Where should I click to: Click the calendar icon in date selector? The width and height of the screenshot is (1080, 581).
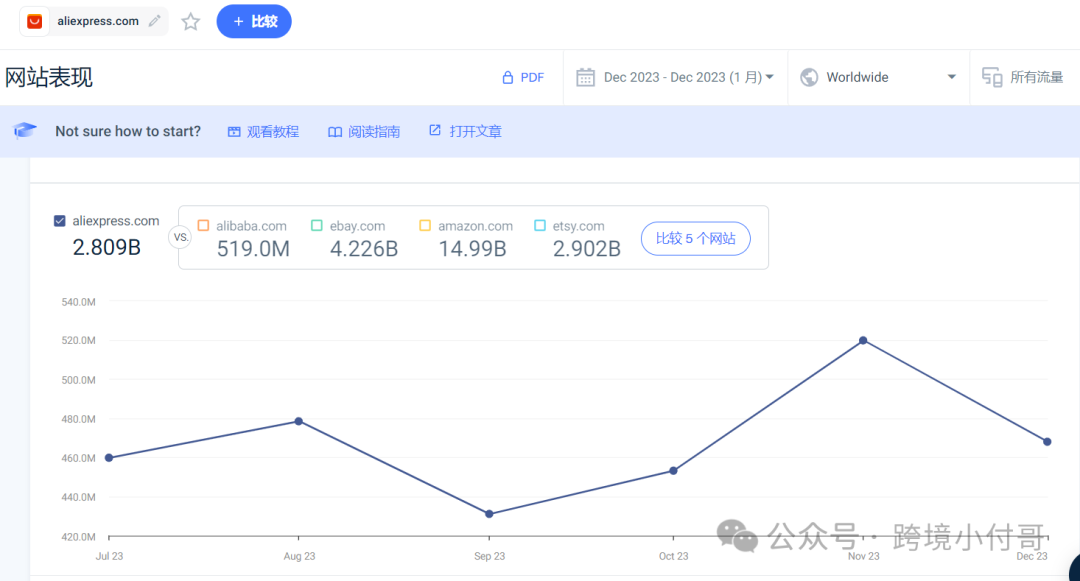[x=586, y=77]
